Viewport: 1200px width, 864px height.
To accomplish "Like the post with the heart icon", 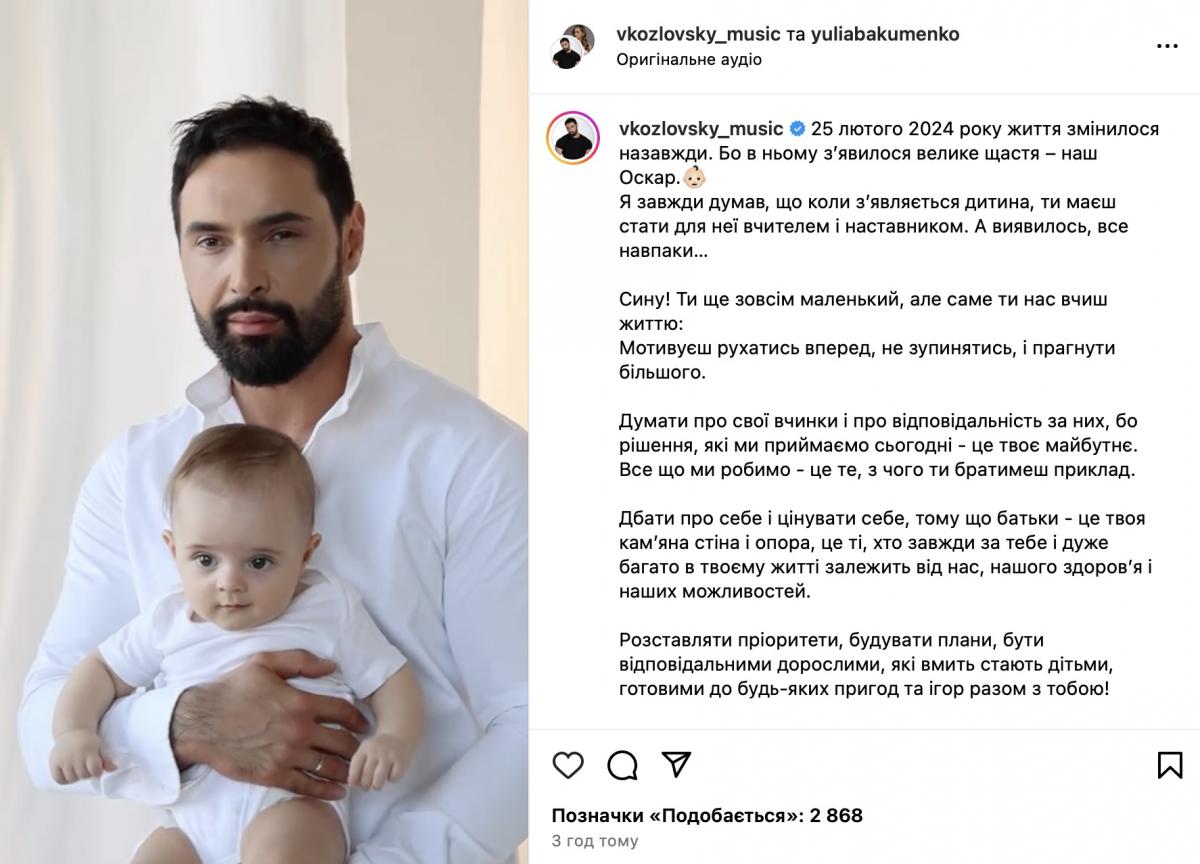I will click(568, 765).
